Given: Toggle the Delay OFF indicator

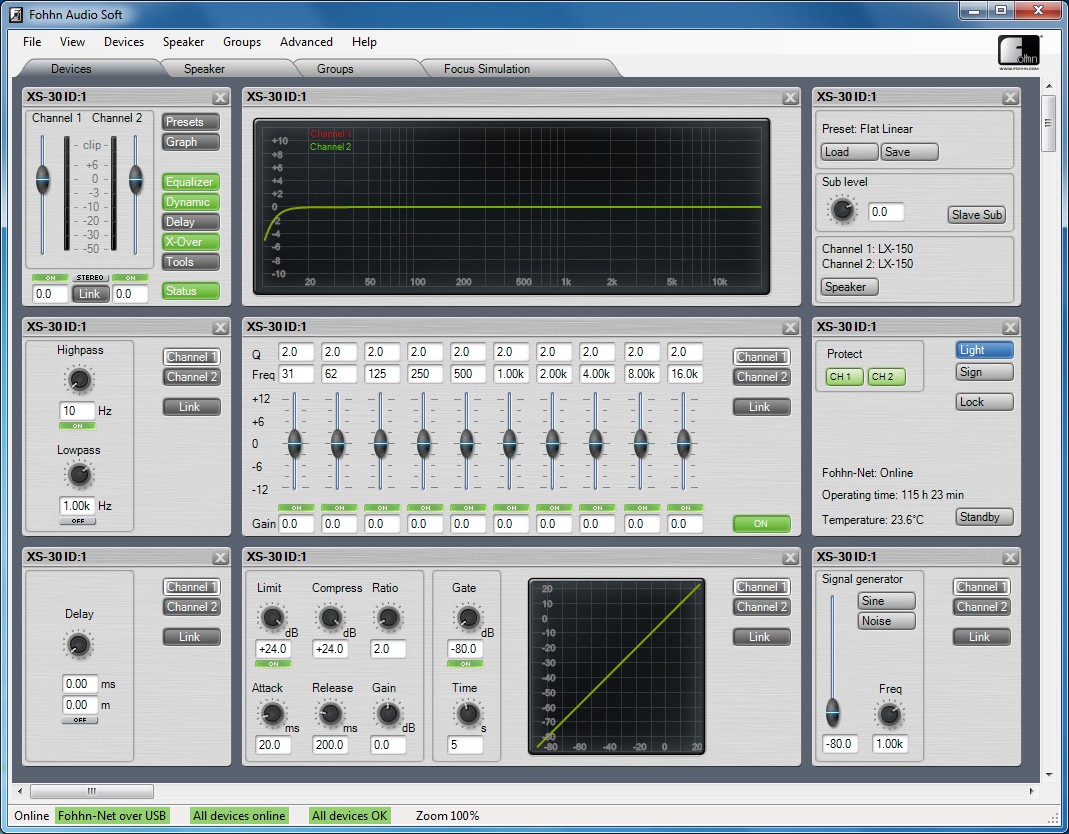Looking at the screenshot, I should (80, 720).
